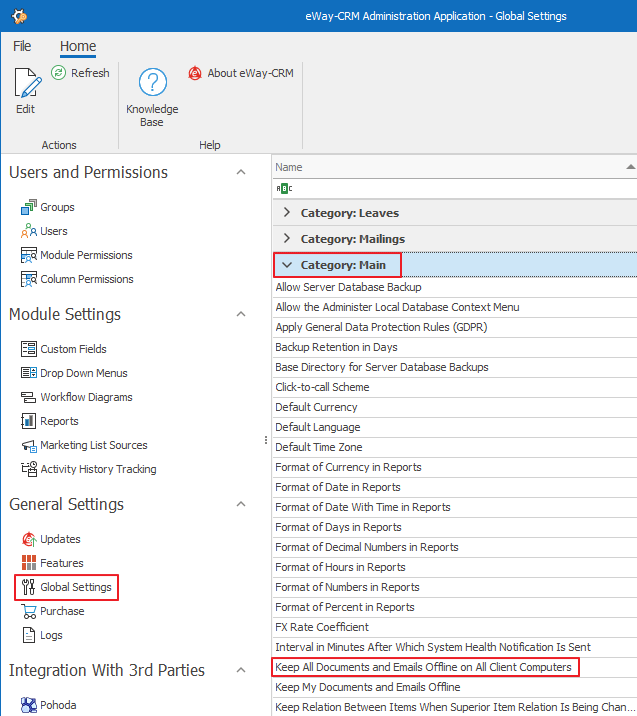Click the eWay-CRM app icon in title bar
Viewport: 637px width, 716px height.
[19, 16]
